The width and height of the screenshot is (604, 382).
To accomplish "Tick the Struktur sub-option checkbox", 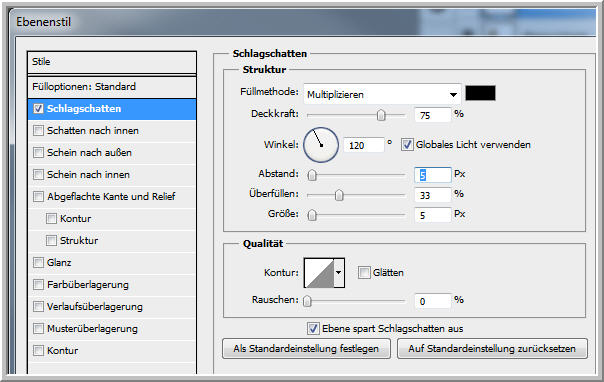I will pos(51,240).
